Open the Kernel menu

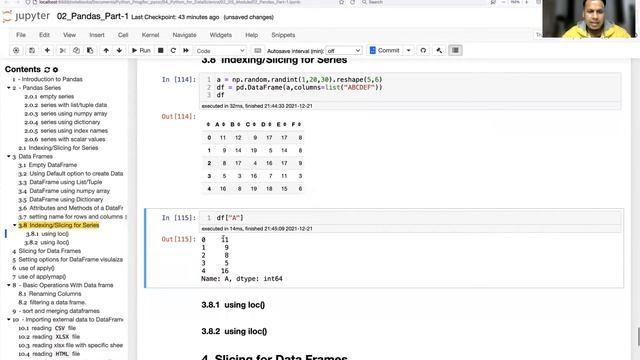click(x=150, y=35)
